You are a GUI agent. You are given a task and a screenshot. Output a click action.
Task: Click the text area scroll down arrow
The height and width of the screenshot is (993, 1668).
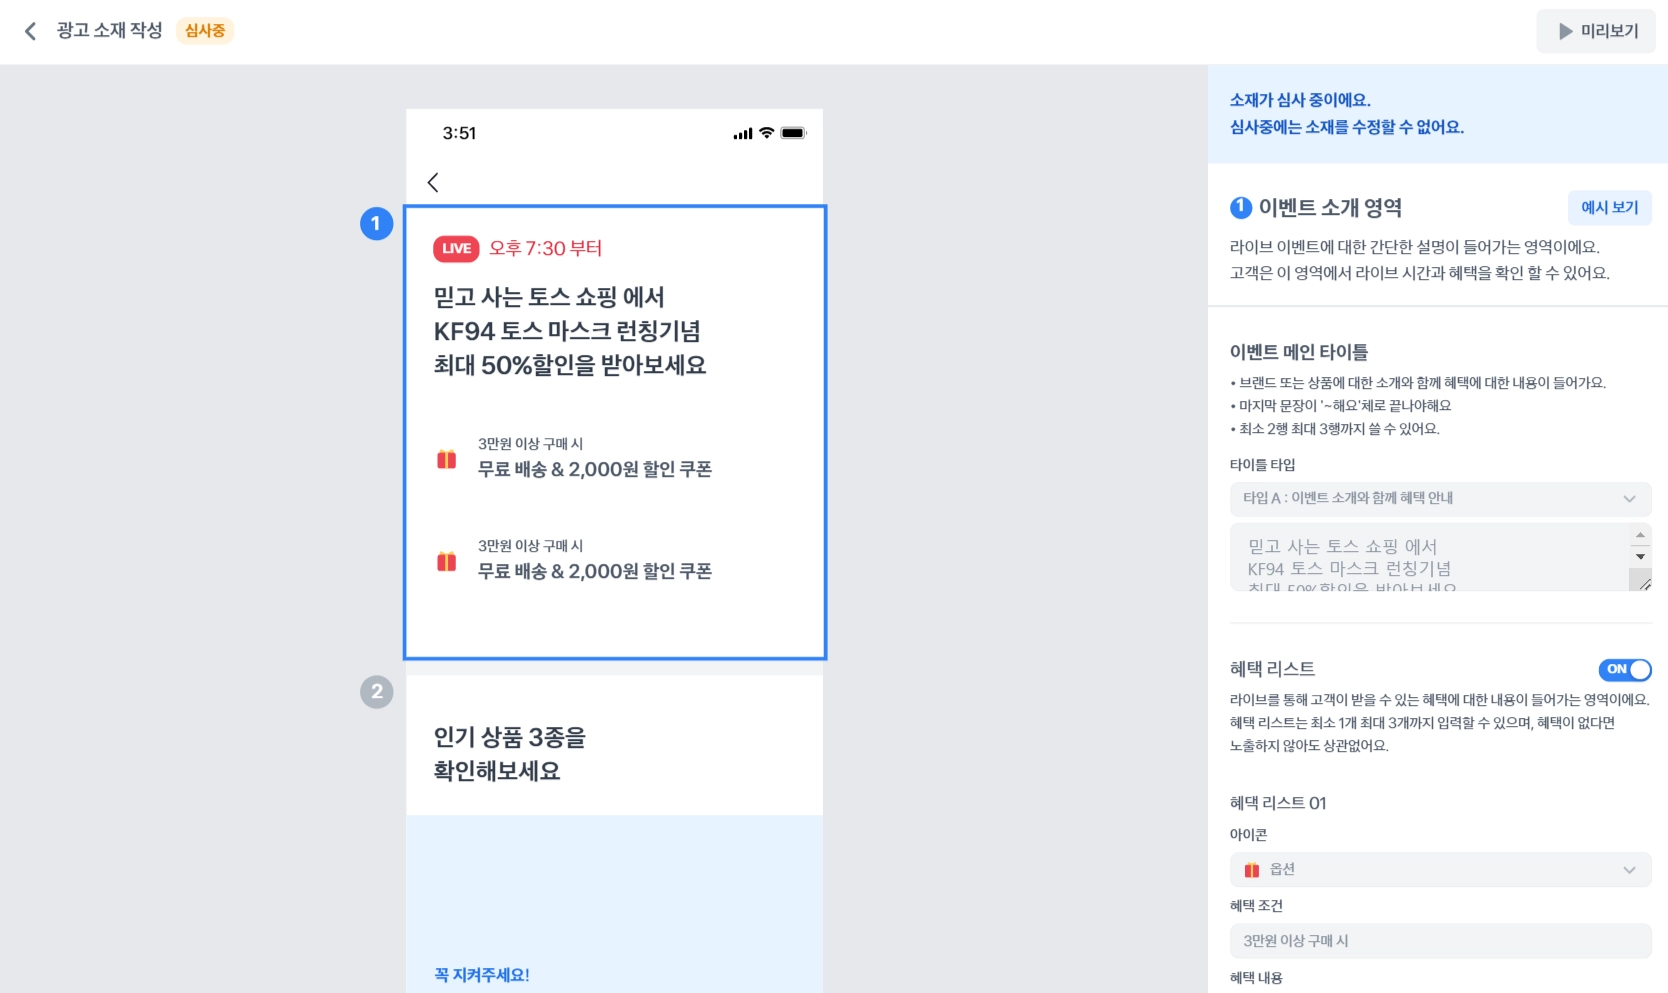click(x=1640, y=556)
